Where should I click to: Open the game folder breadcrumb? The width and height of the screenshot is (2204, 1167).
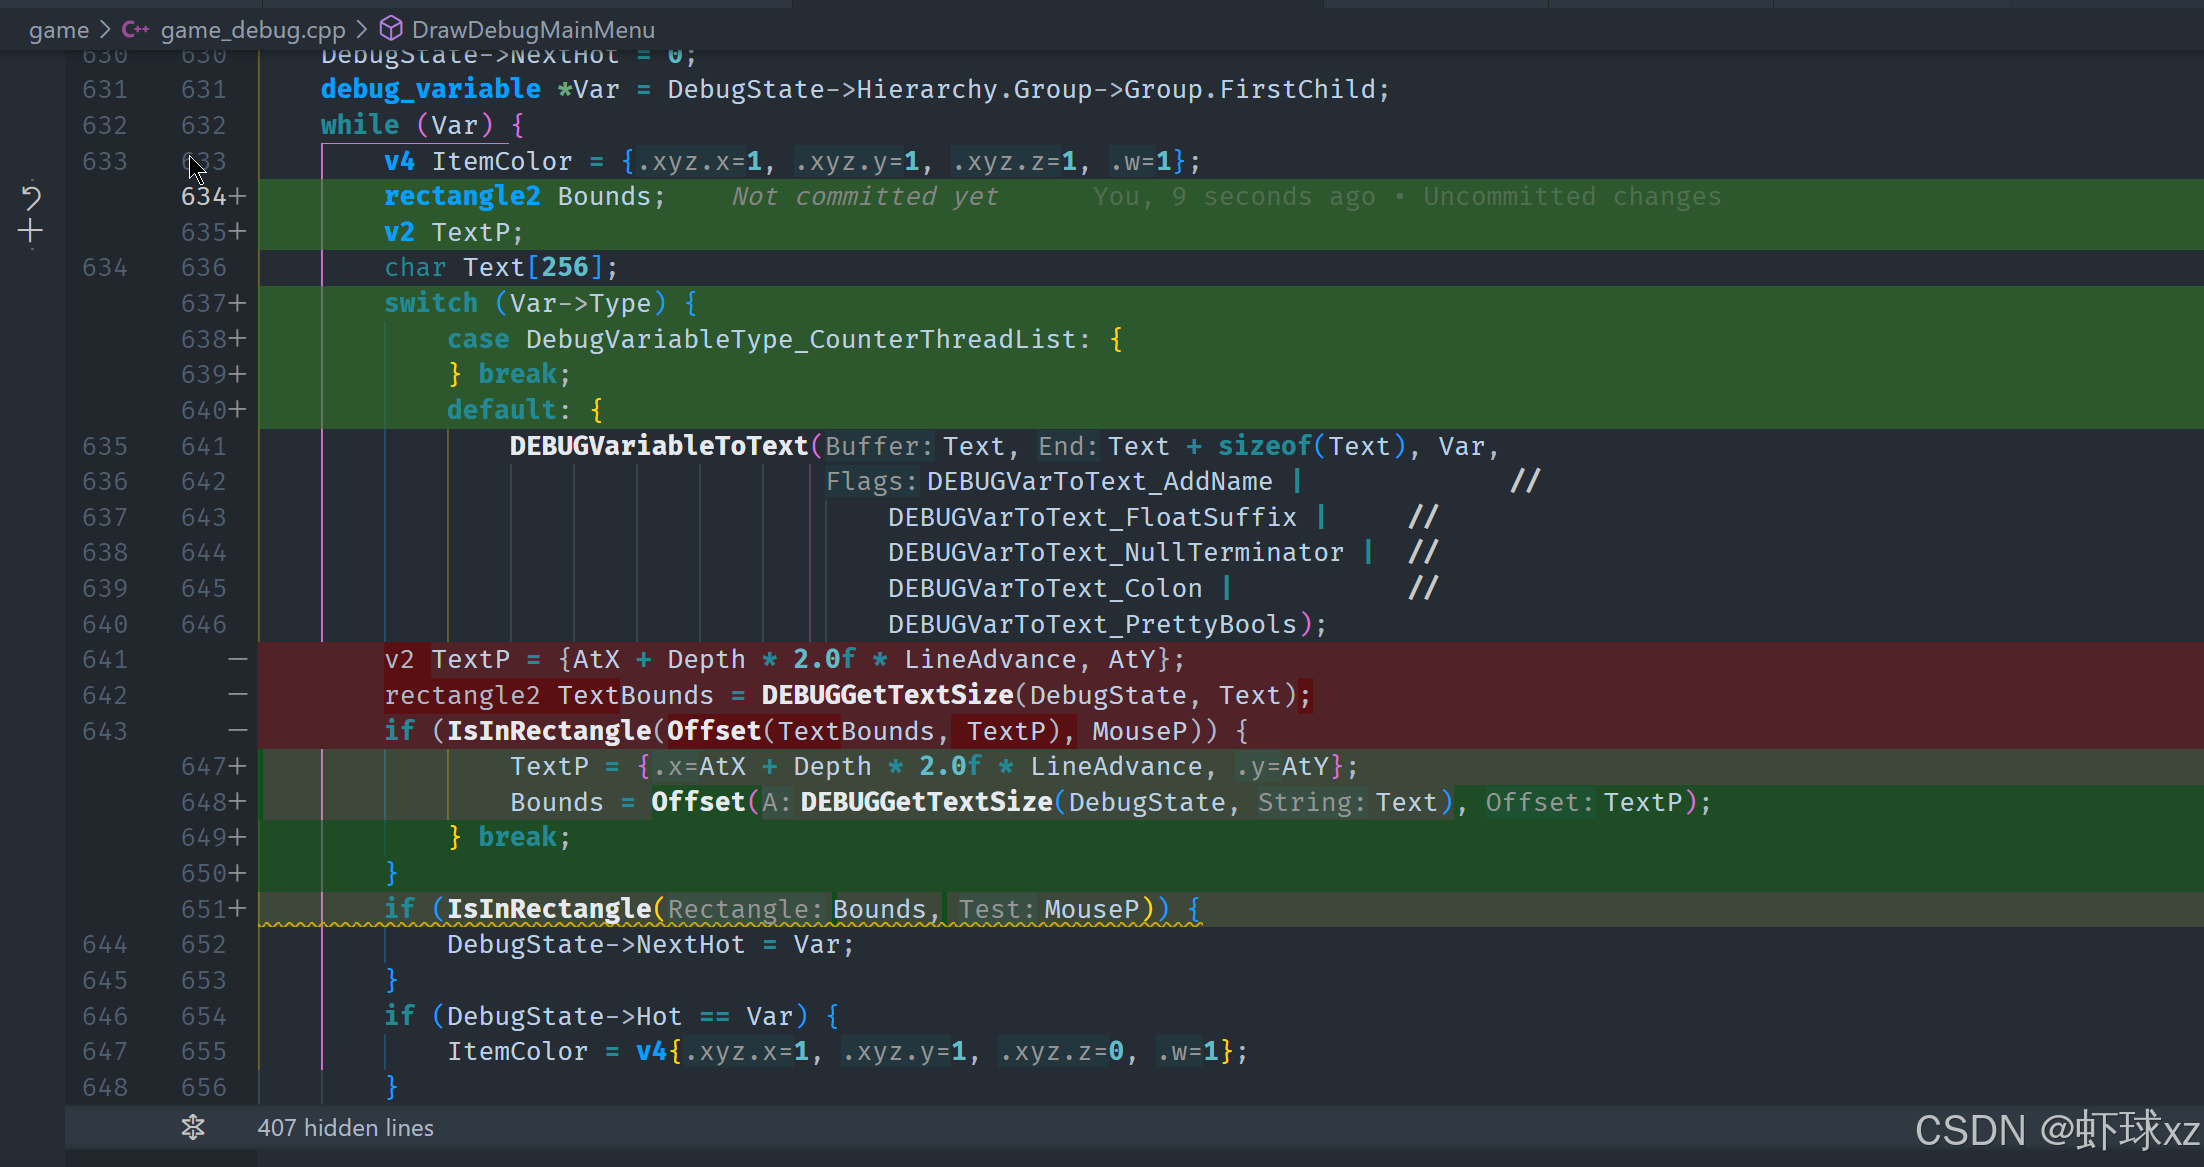click(x=58, y=30)
